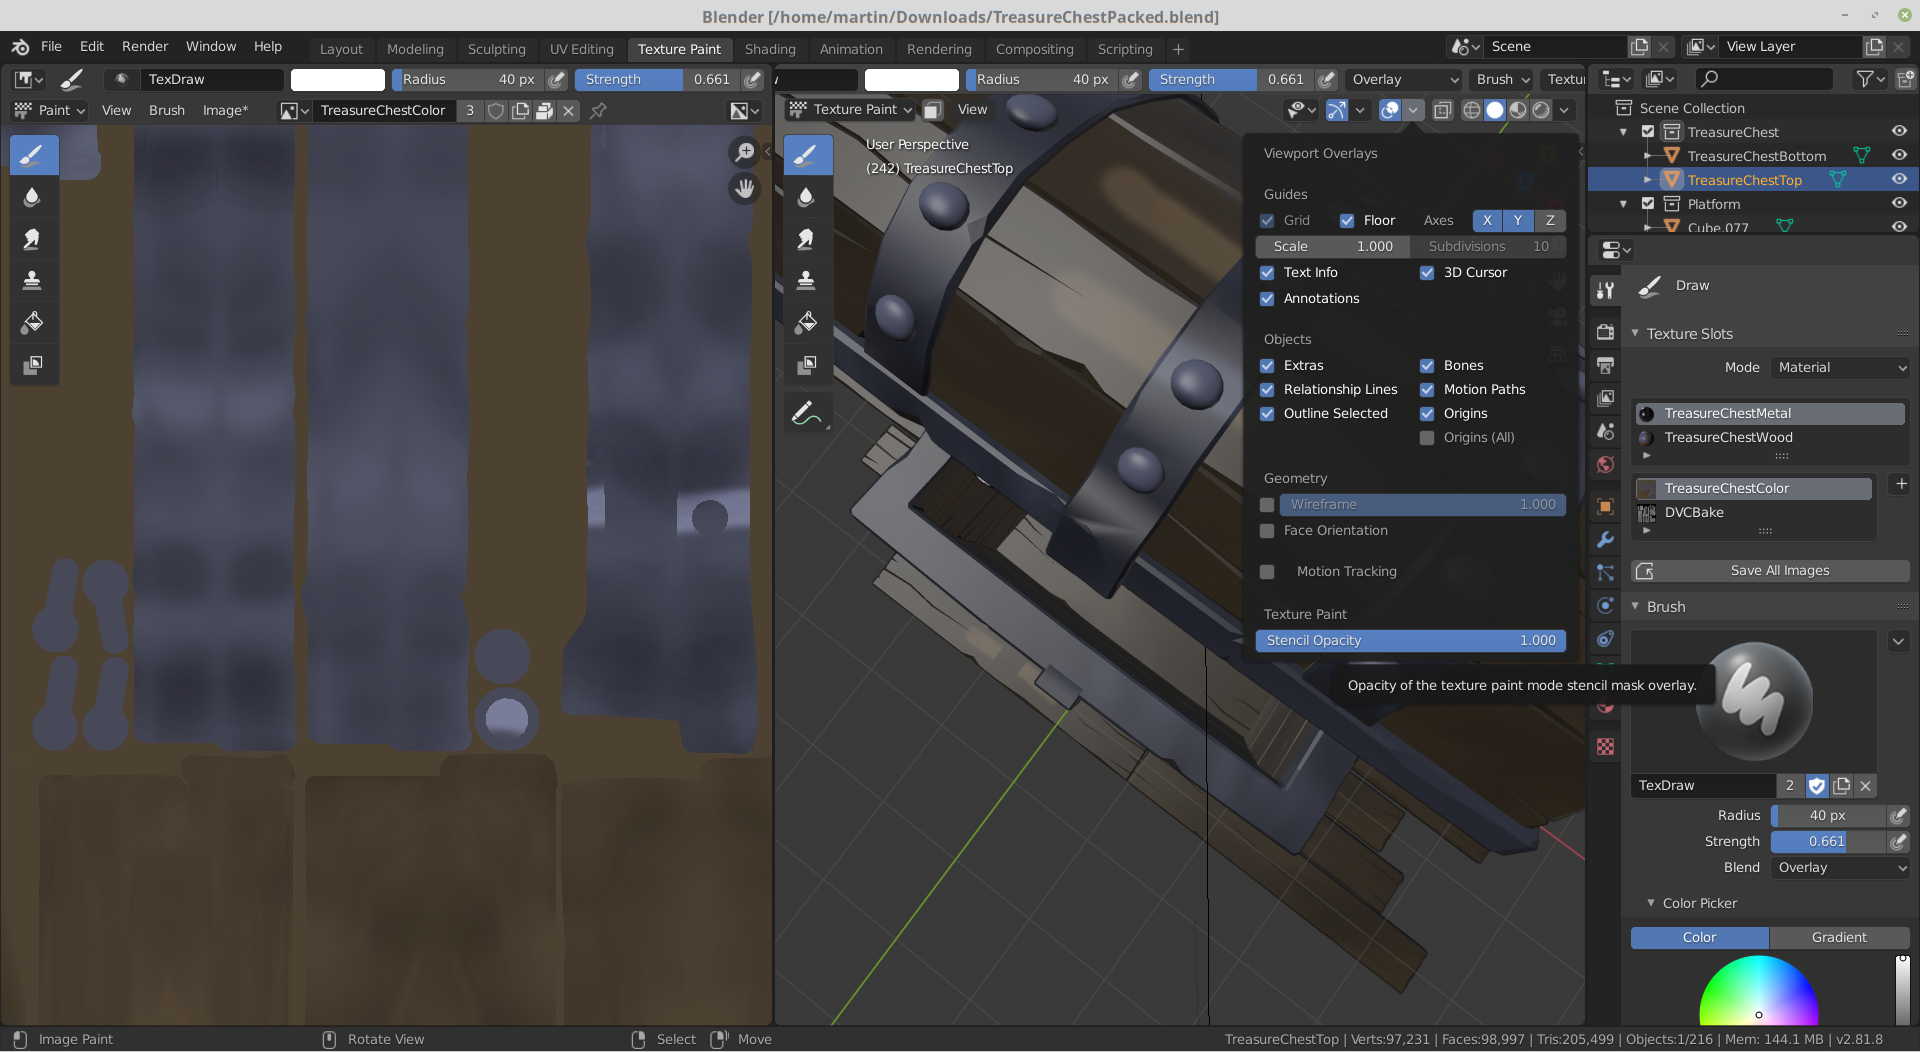Switch to the UV Editing workspace tab

(x=581, y=49)
